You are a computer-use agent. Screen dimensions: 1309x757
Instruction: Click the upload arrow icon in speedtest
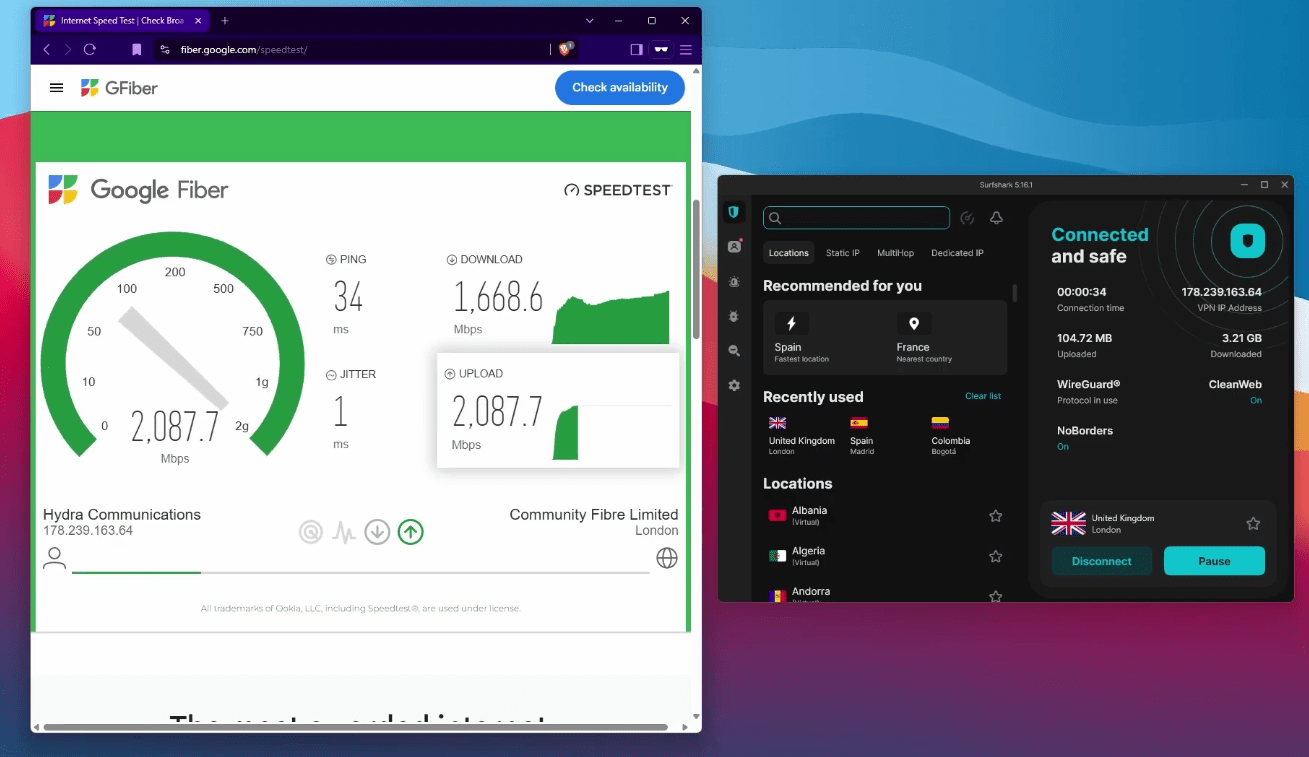click(x=410, y=532)
